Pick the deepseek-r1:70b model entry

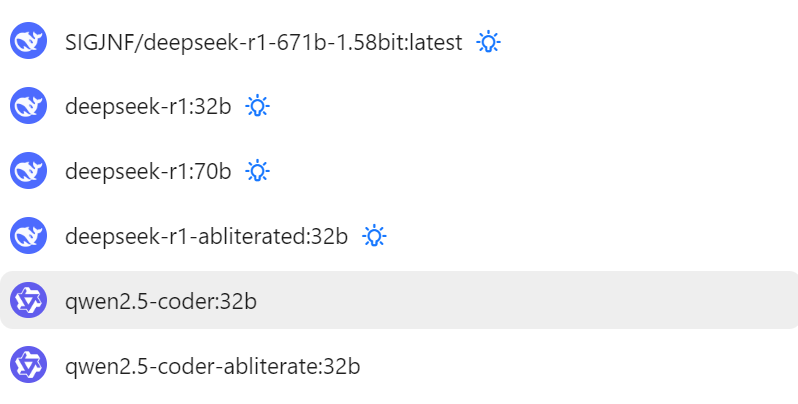148,171
